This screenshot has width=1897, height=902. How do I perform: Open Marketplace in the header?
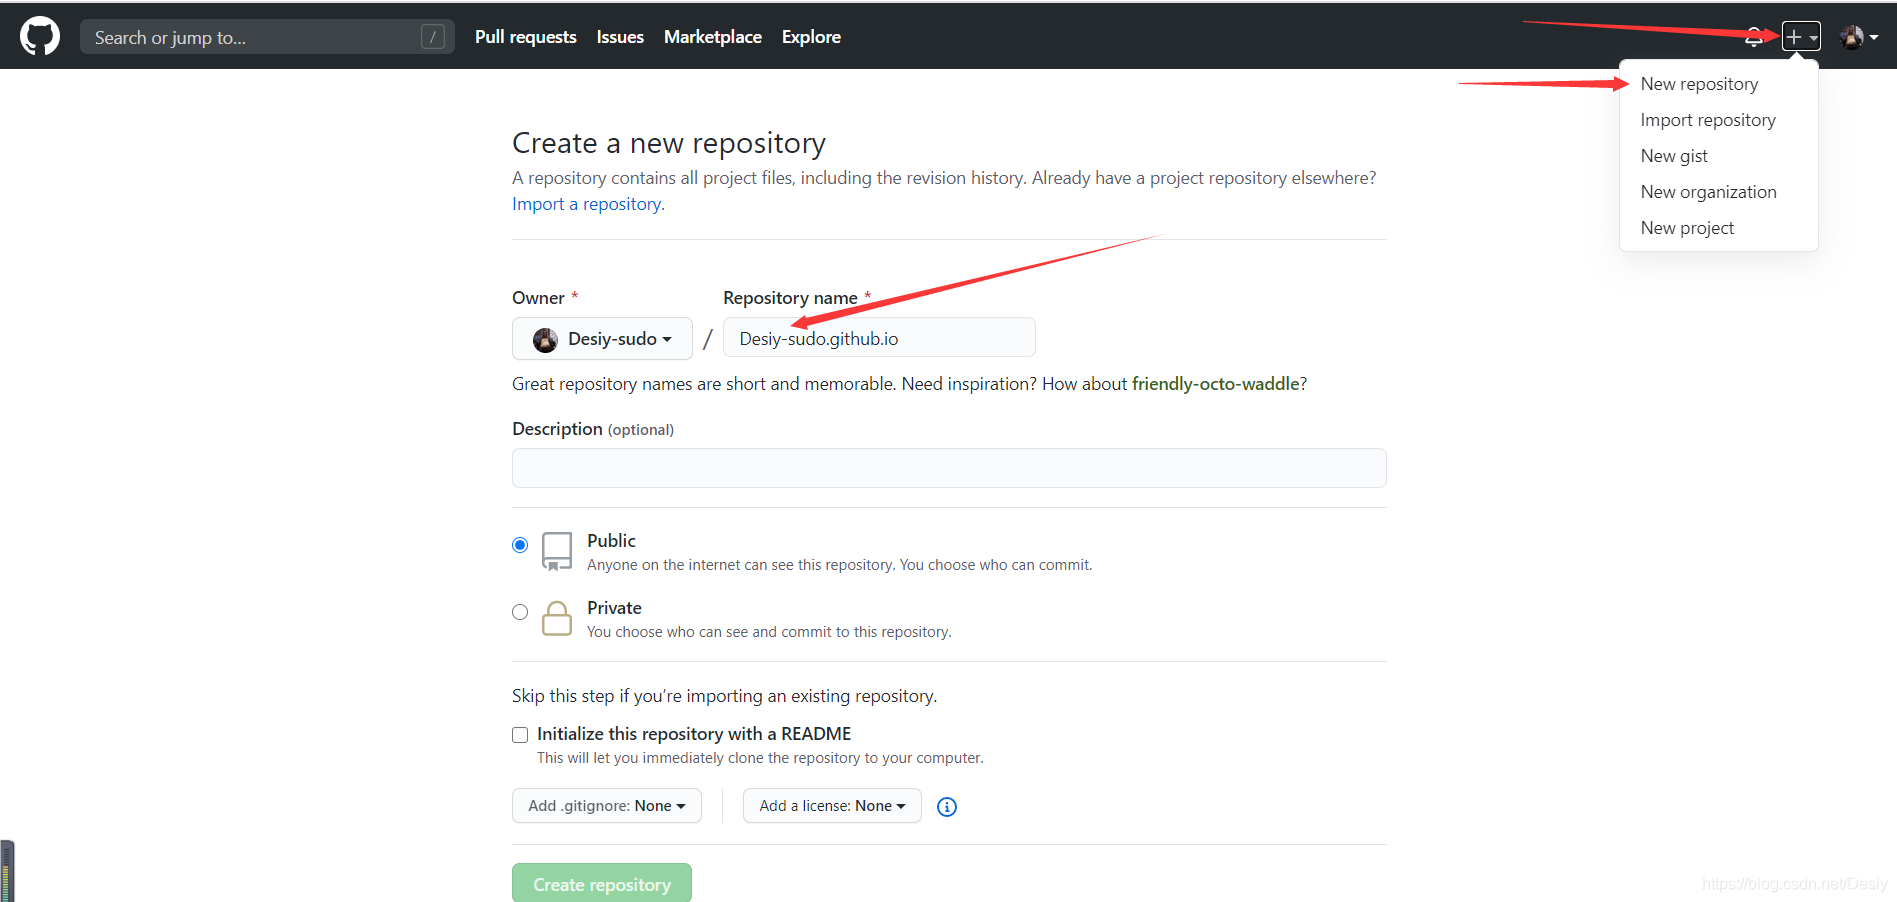pos(713,37)
